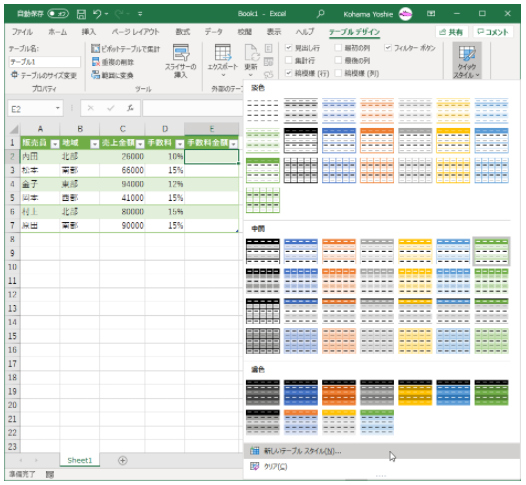This screenshot has height=485, width=526.
Task: Open the Quick Styles (クイックスタイル) dropdown
Action: (467, 61)
